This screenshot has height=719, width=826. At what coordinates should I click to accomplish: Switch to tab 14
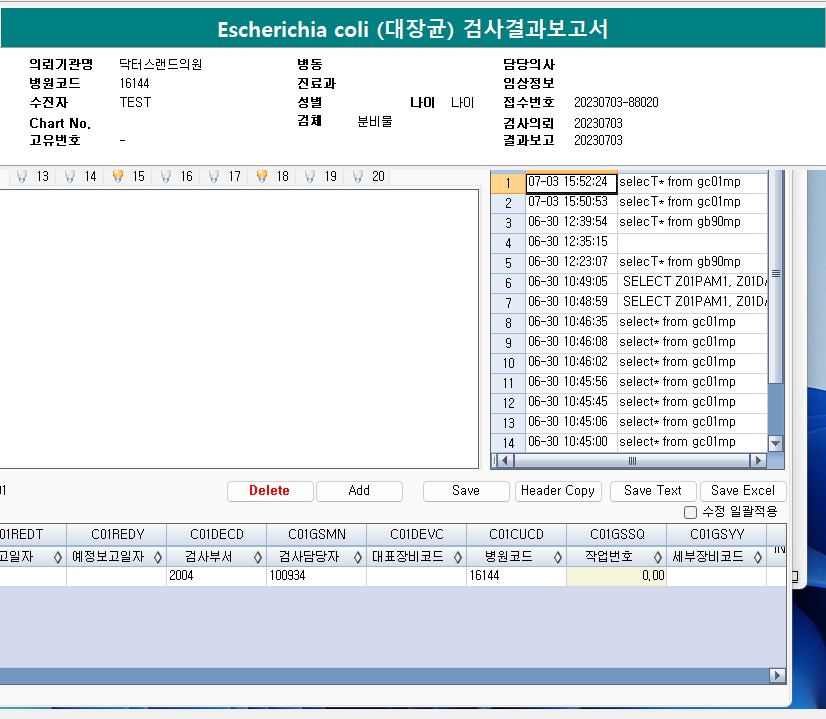(90, 176)
